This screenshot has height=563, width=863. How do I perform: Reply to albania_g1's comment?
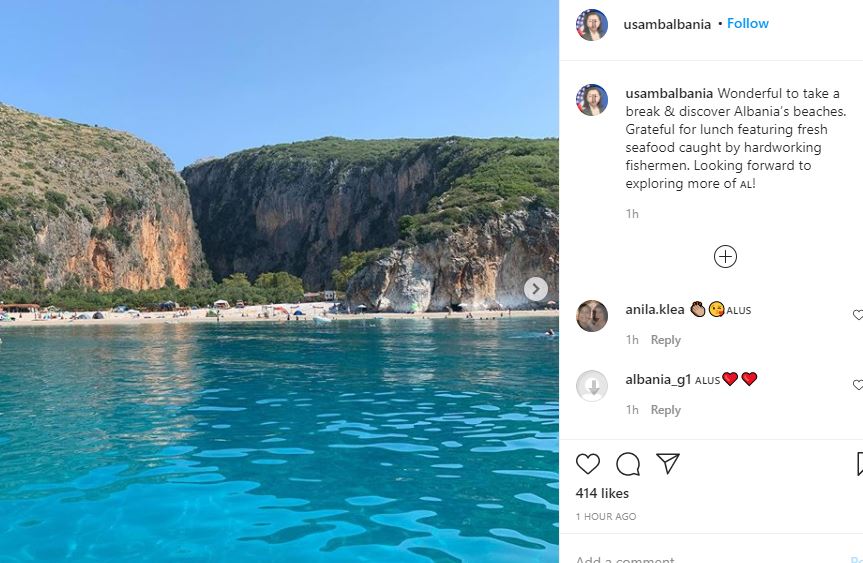pyautogui.click(x=666, y=410)
